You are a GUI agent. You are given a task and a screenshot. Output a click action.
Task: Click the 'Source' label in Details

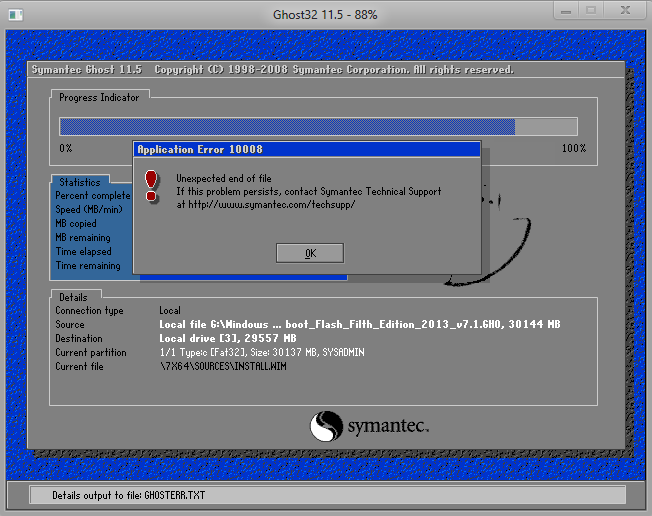coord(70,324)
